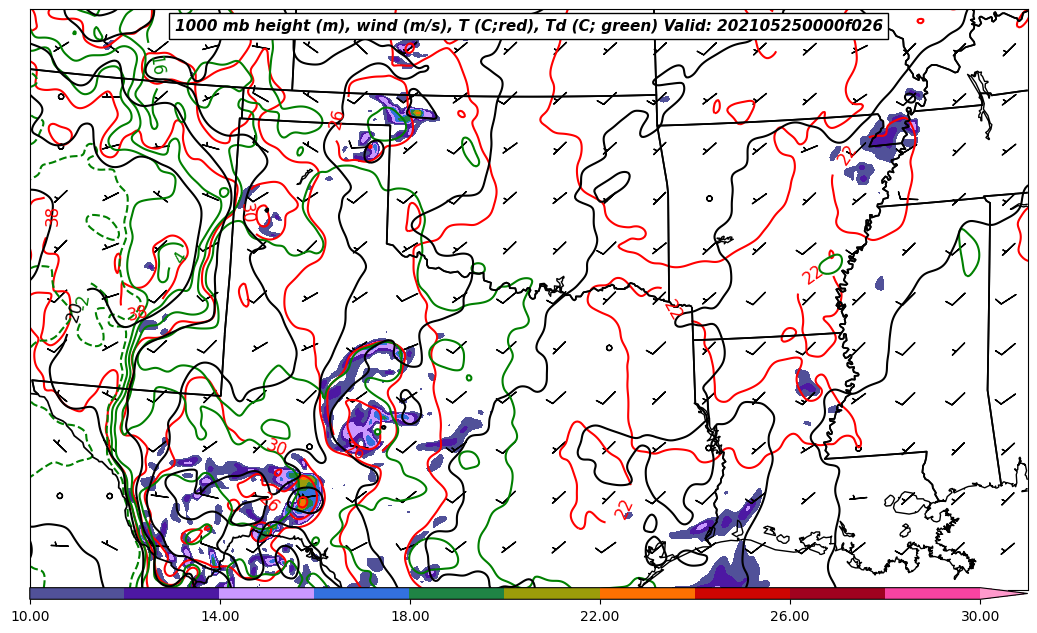1037x633 pixels.
Task: Select the dark maroon colorbar segment
Action: coord(837,593)
